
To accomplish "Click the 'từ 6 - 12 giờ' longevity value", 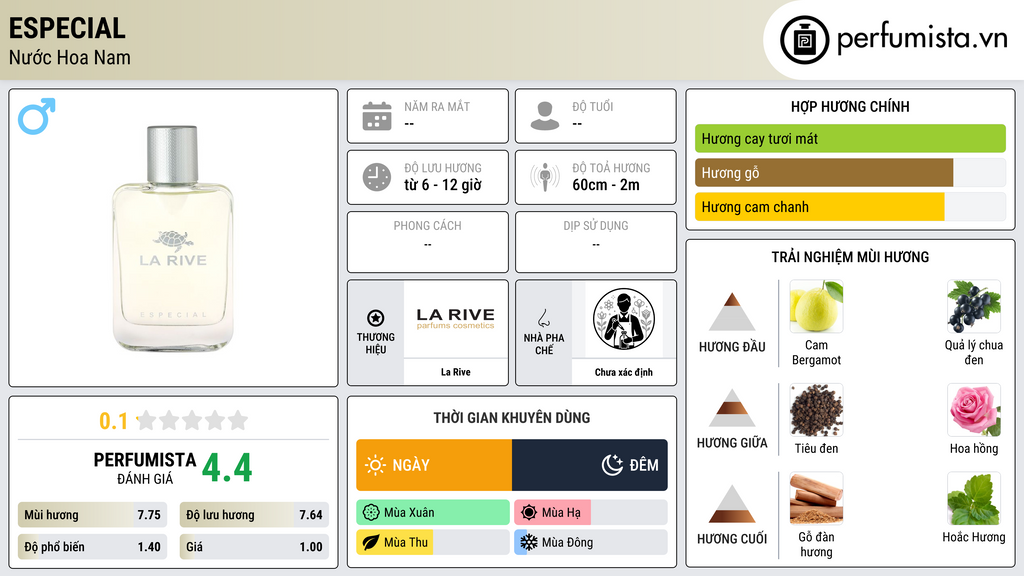I will [x=443, y=185].
